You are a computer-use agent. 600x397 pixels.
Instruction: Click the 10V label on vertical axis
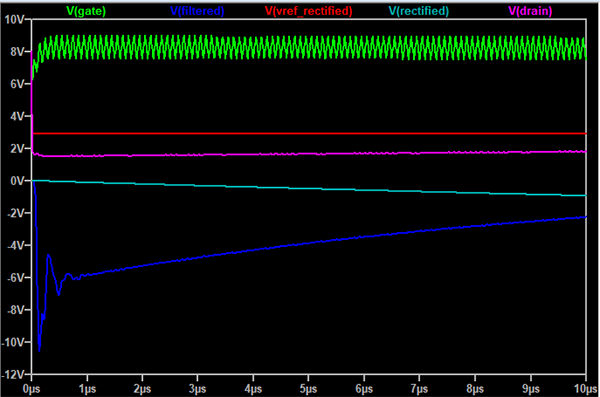pos(14,19)
